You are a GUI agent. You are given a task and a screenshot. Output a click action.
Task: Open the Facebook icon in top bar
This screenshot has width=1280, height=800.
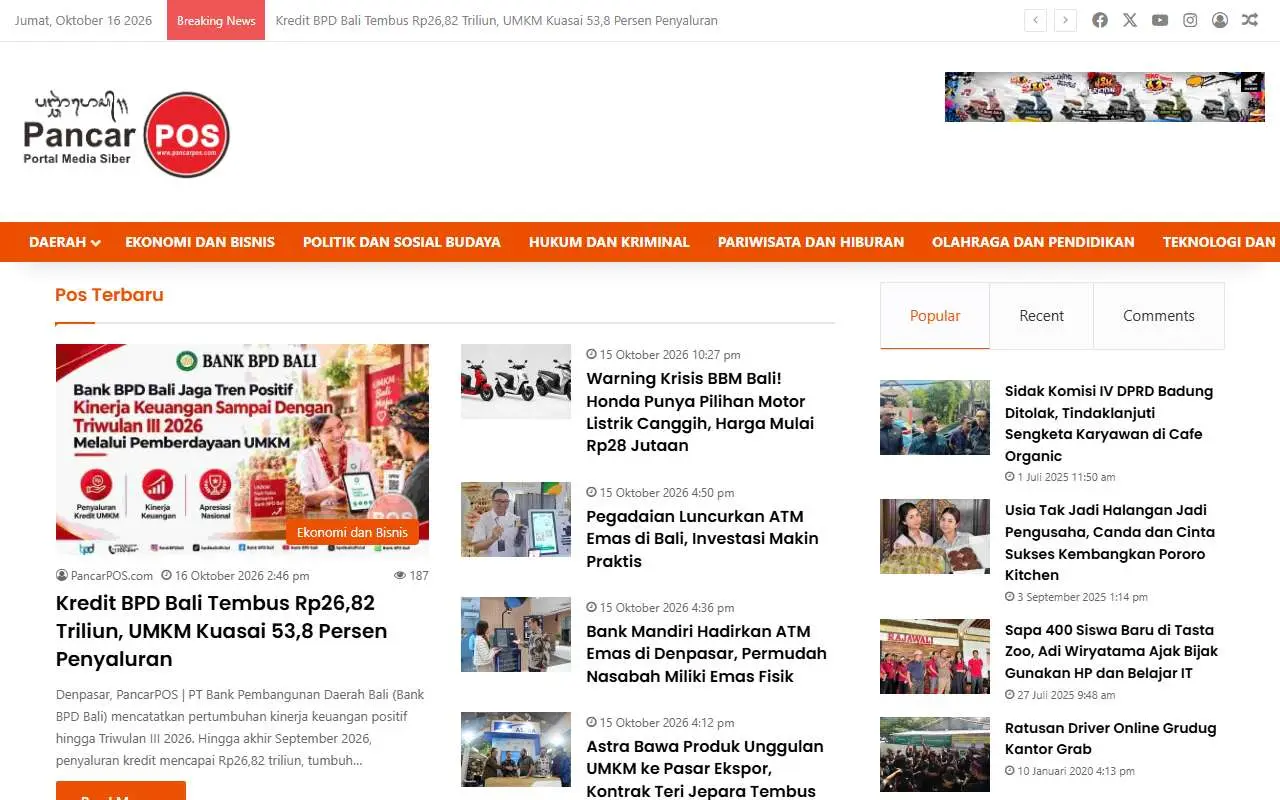pos(1100,20)
